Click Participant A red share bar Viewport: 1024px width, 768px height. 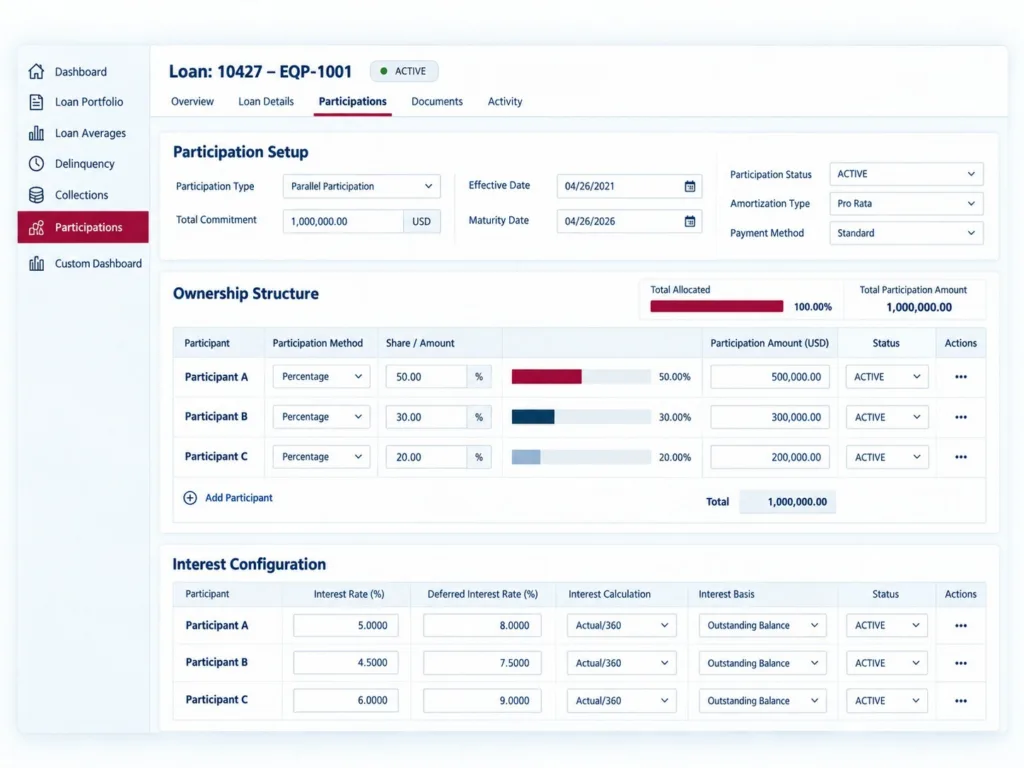click(547, 377)
